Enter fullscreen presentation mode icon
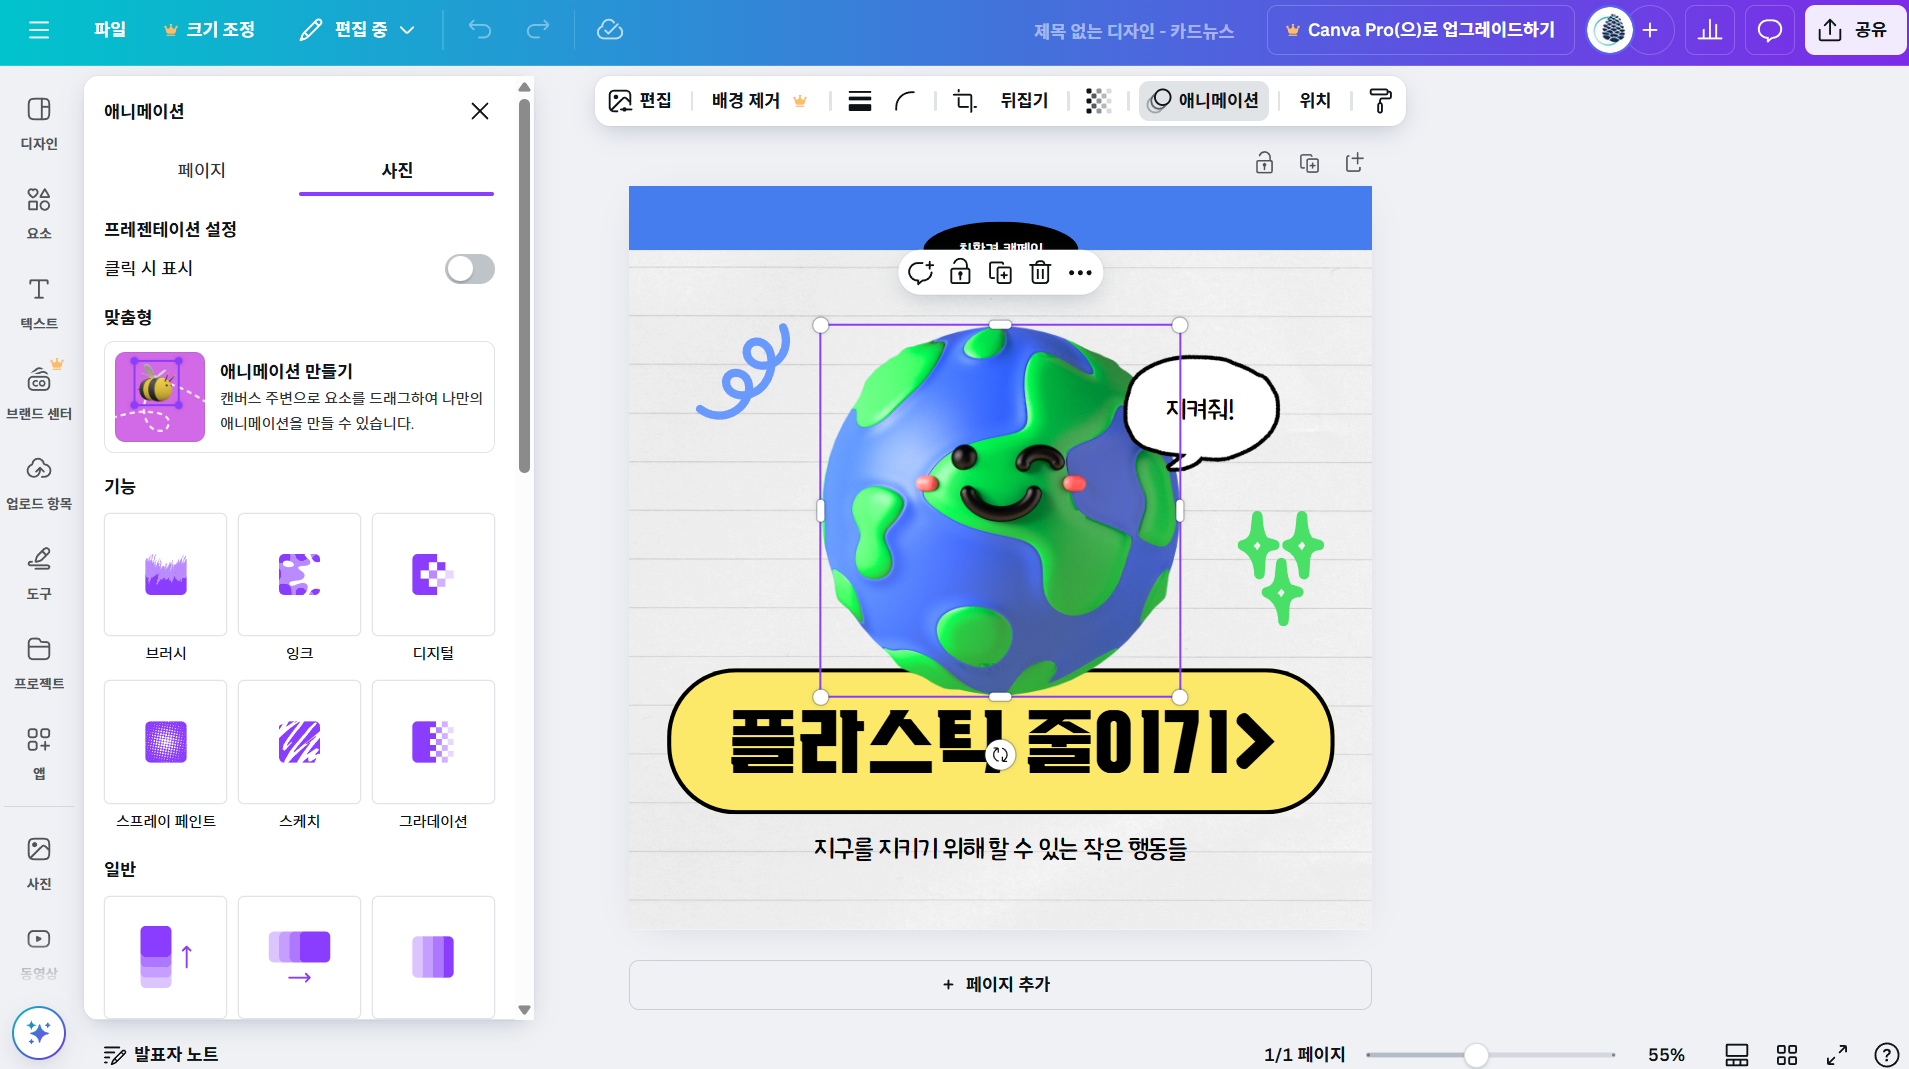 click(x=1837, y=1055)
